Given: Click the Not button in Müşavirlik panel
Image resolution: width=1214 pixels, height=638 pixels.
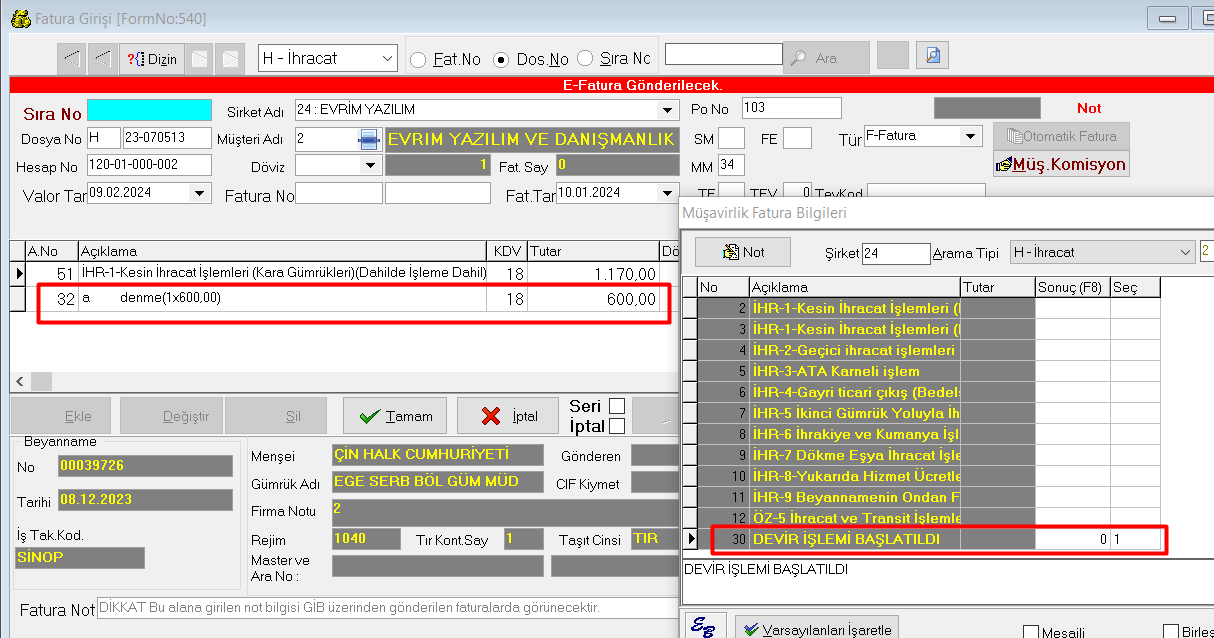Looking at the screenshot, I should pos(743,252).
